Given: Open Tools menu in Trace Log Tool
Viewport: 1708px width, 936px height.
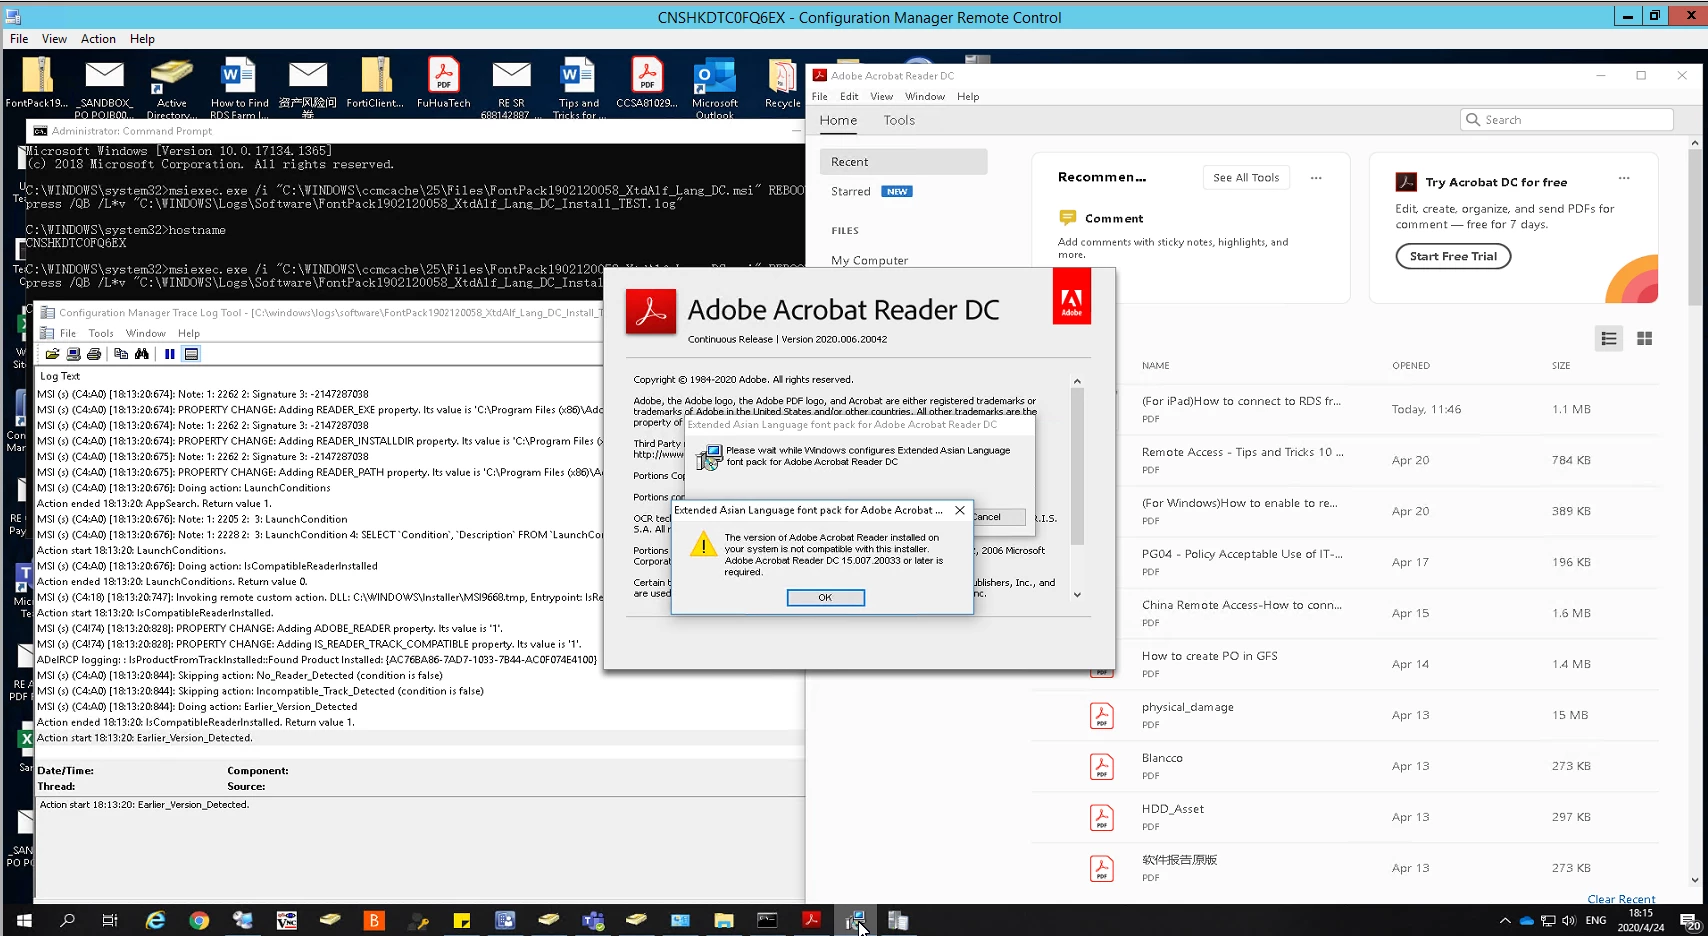Looking at the screenshot, I should [101, 333].
